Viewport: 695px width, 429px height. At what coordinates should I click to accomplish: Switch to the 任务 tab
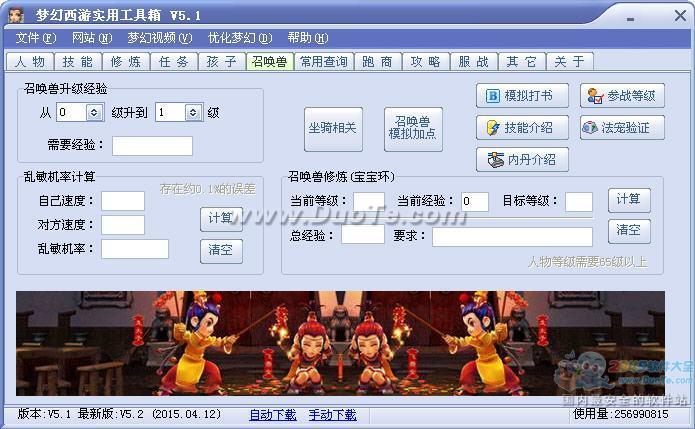[x=174, y=61]
